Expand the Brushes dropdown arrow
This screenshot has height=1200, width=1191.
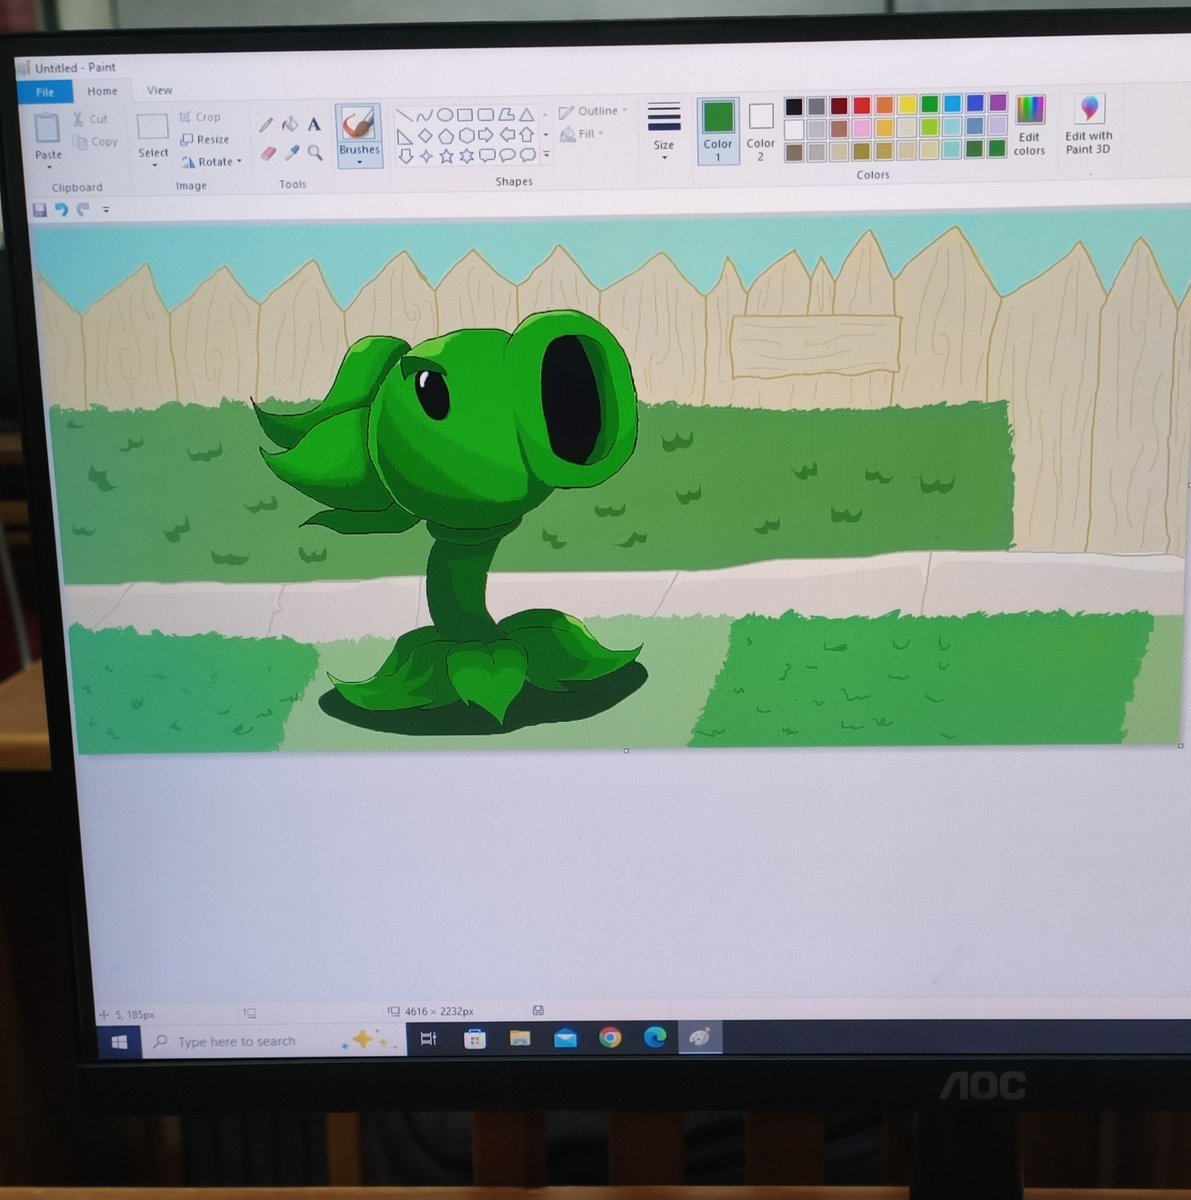coord(359,161)
